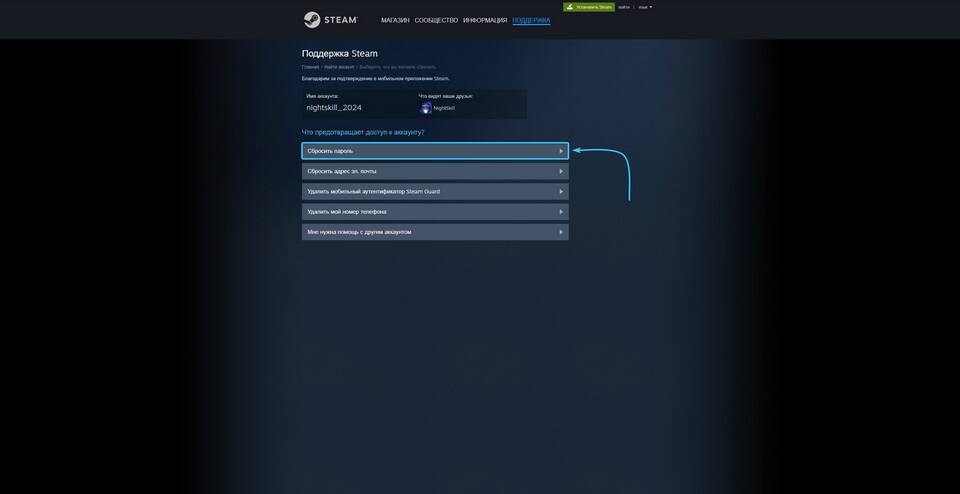
Task: Click arrow on 'Удалить мой номер телефона' row
Action: [560, 212]
